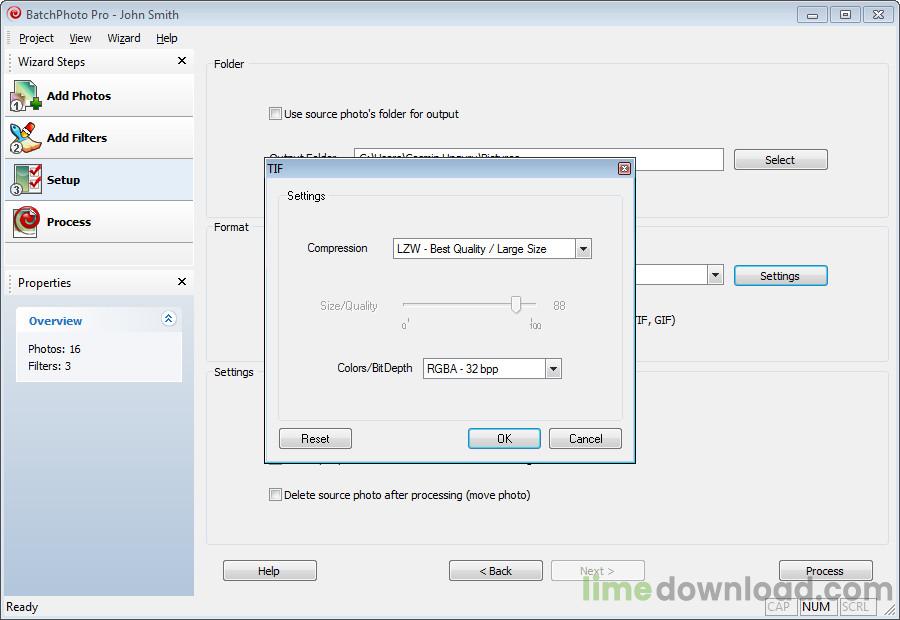Click the LZW - Best Quality compression value
This screenshot has width=900, height=620.
pos(471,249)
